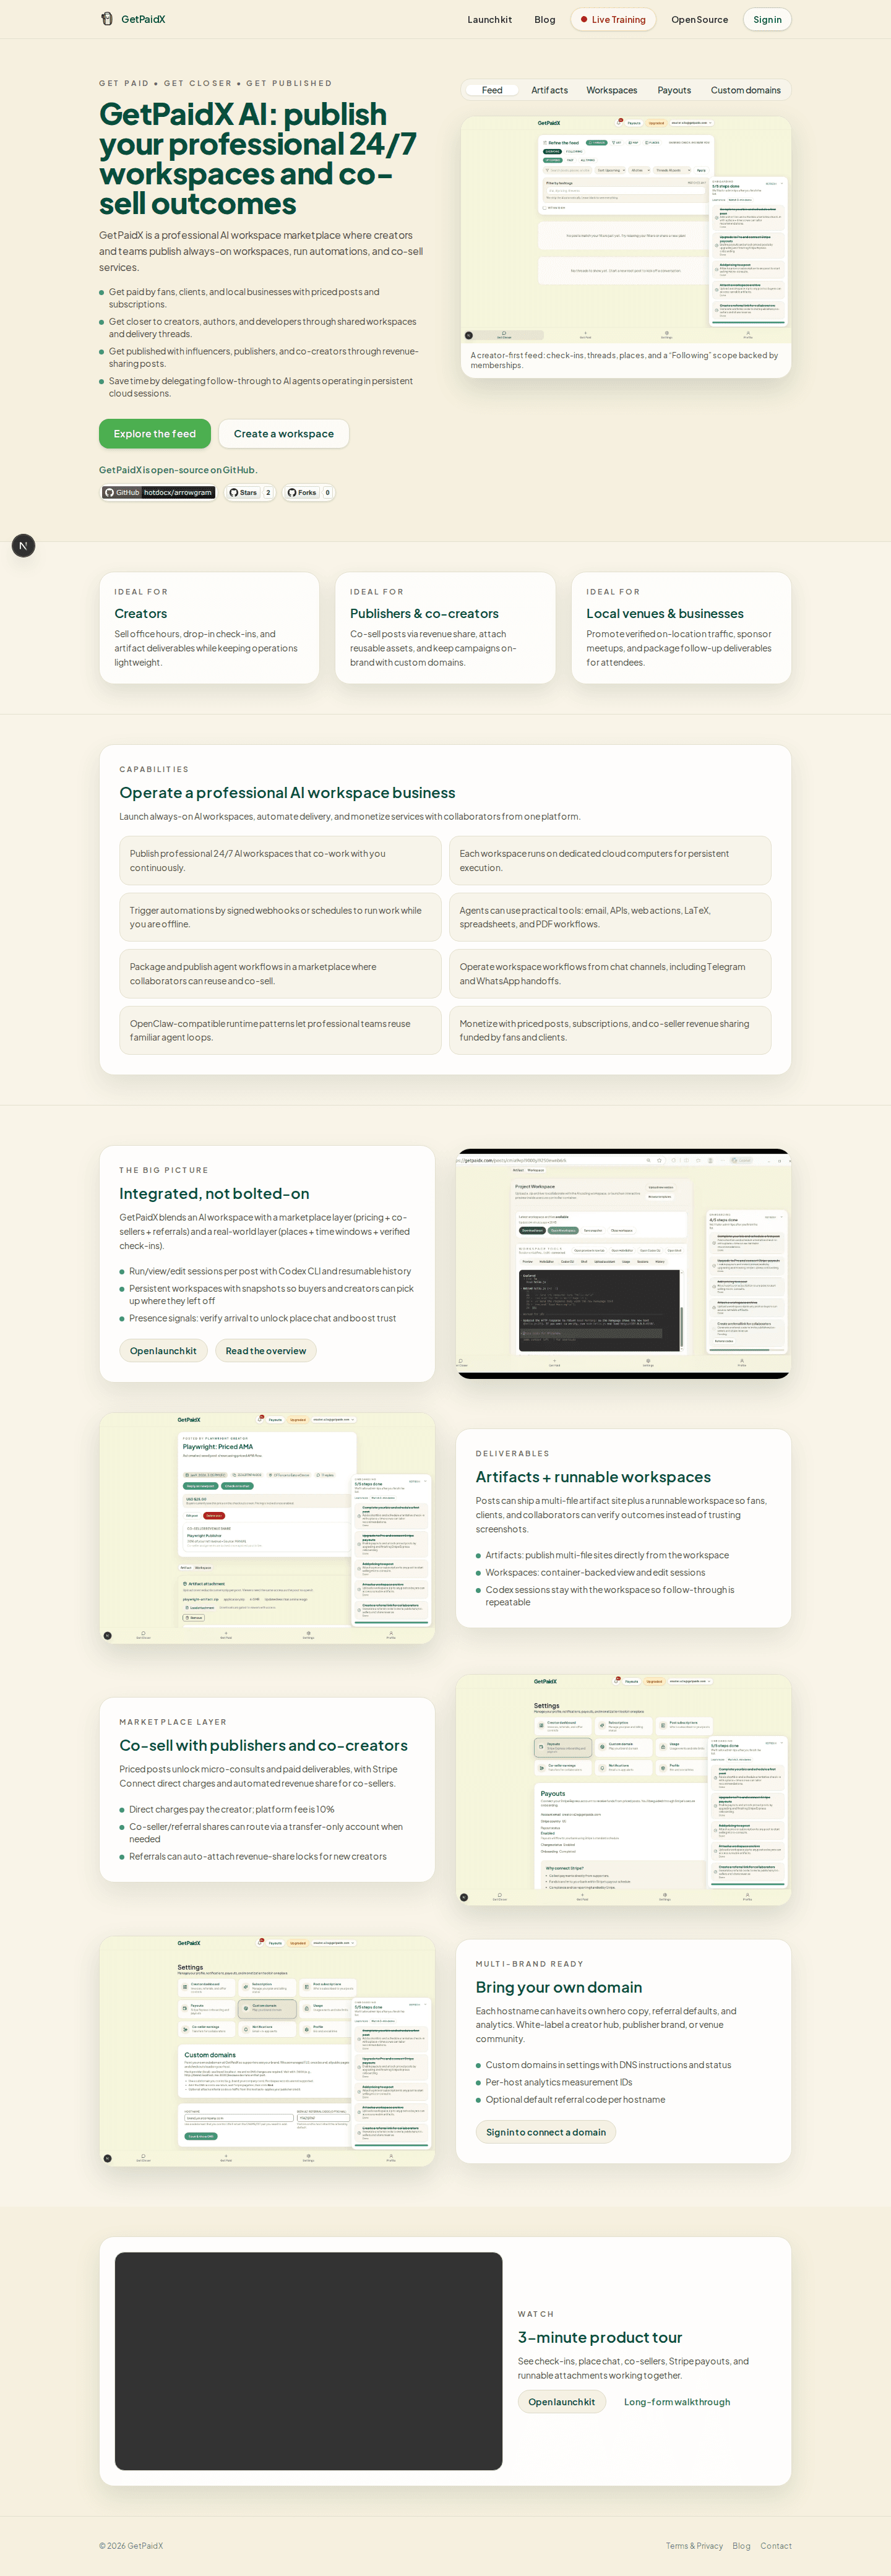Click the 'OpenClaw-compatible runtime patterns' capability box

(280, 1030)
